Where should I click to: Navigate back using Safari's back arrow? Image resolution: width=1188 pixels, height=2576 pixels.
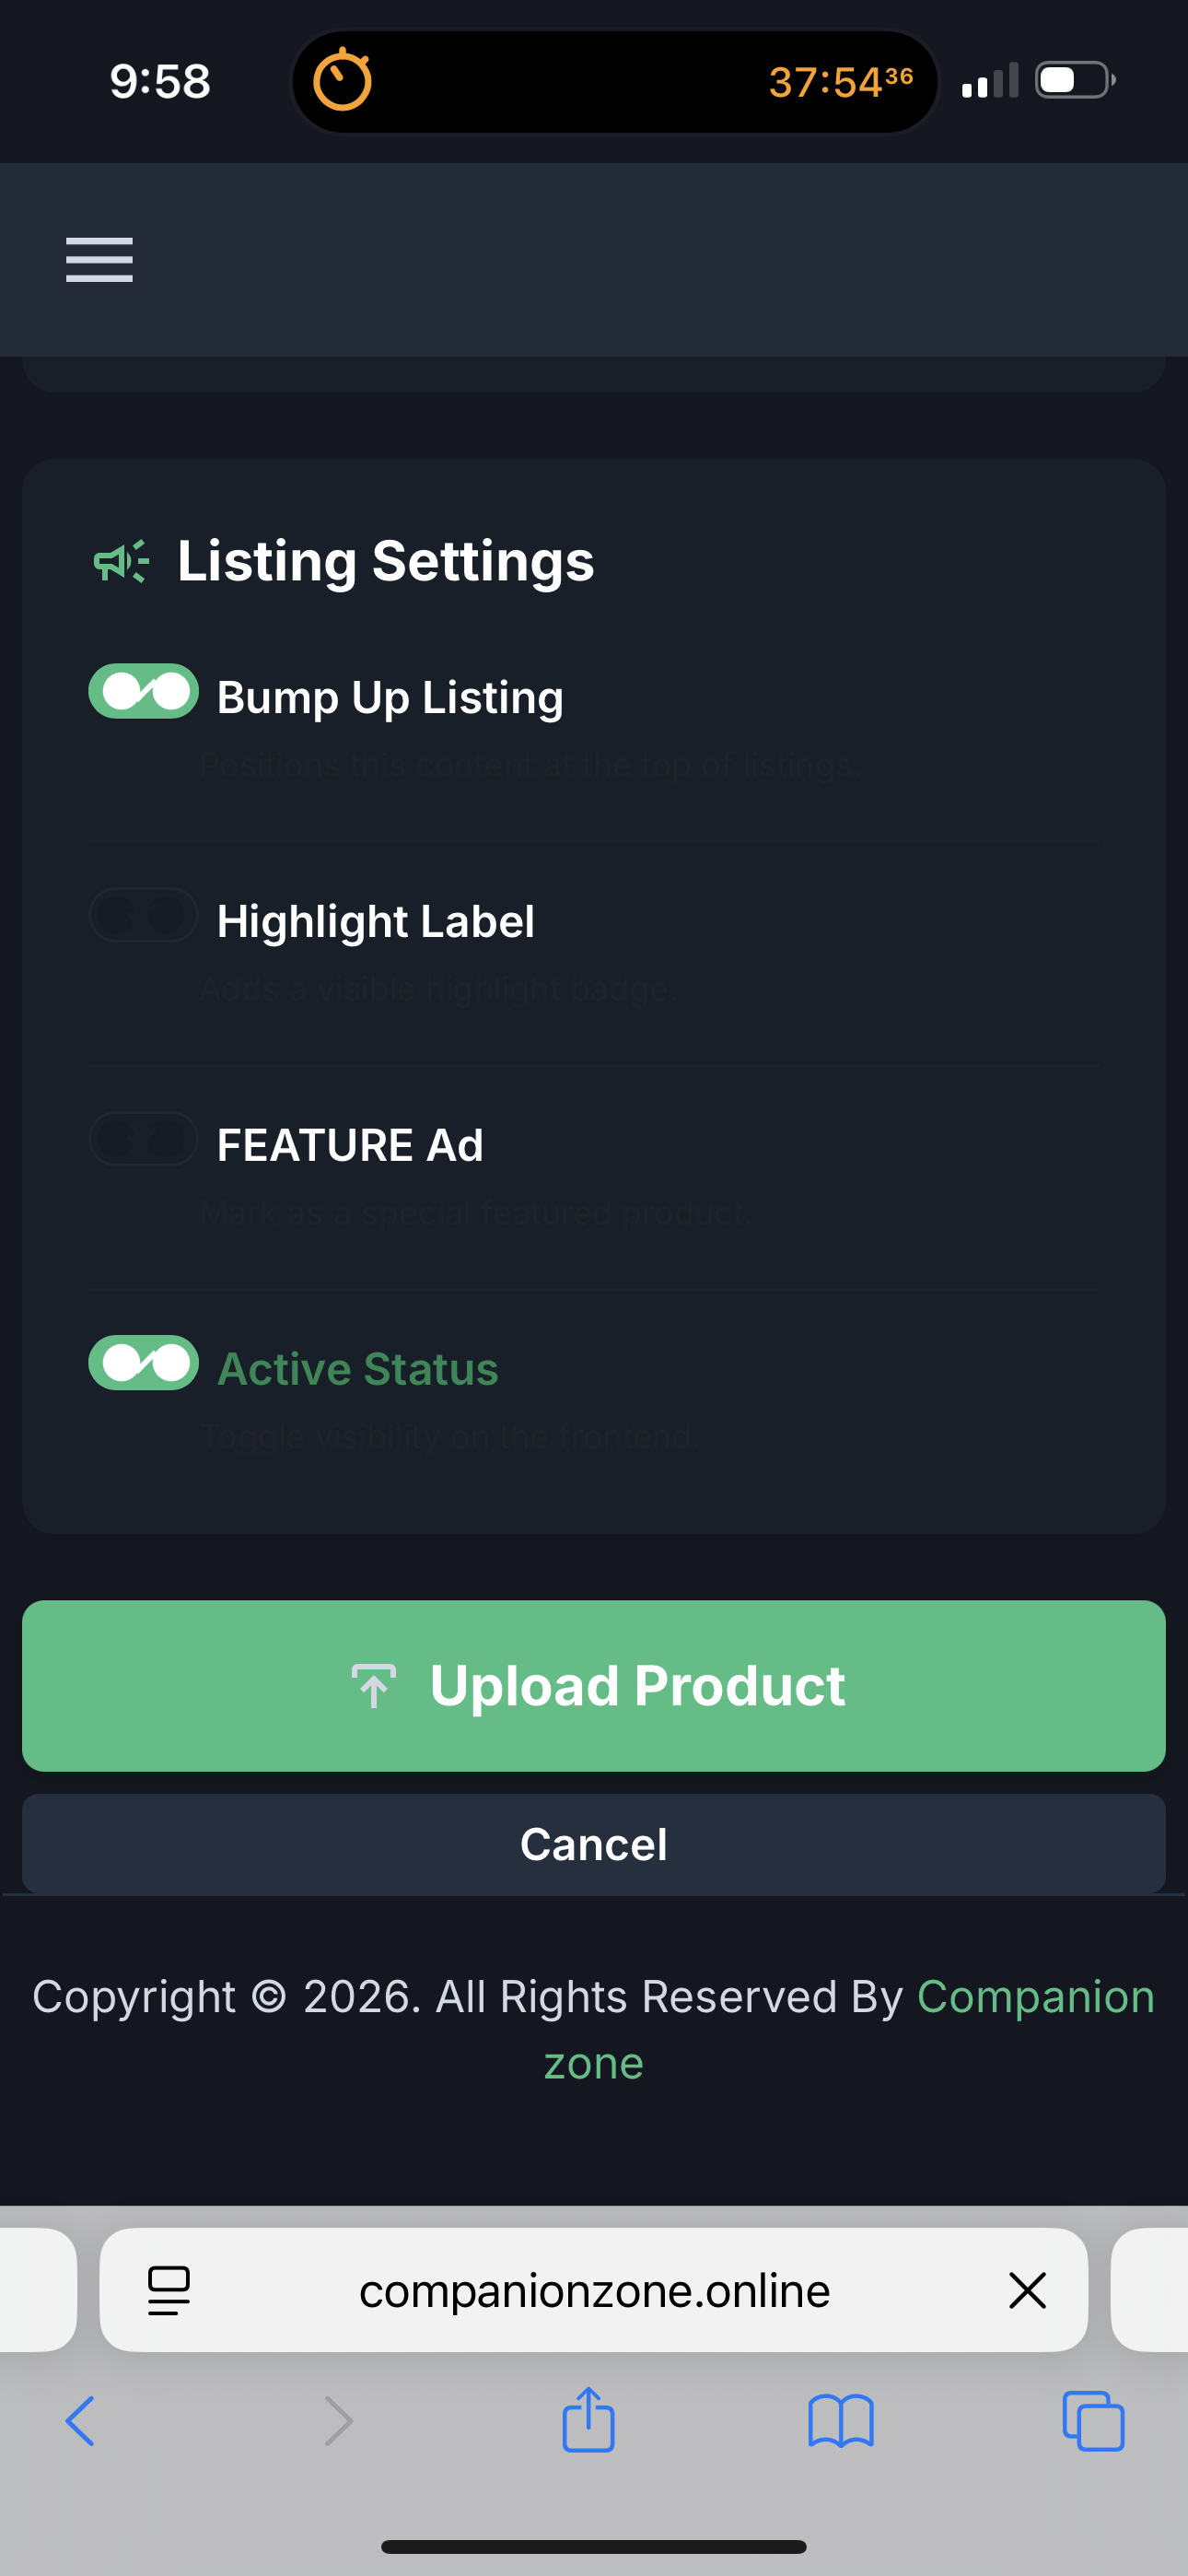[x=81, y=2421]
